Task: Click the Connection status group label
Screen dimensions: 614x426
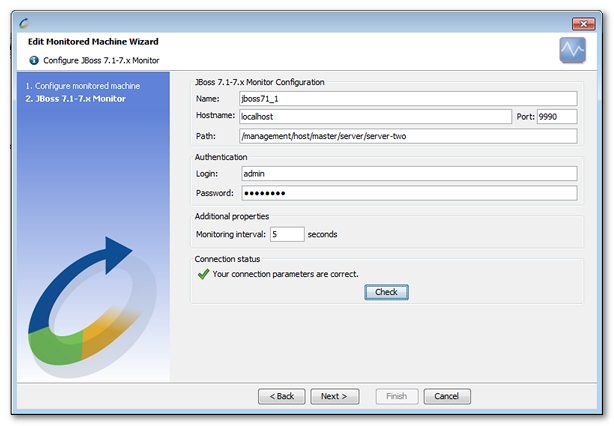Action: 228,259
